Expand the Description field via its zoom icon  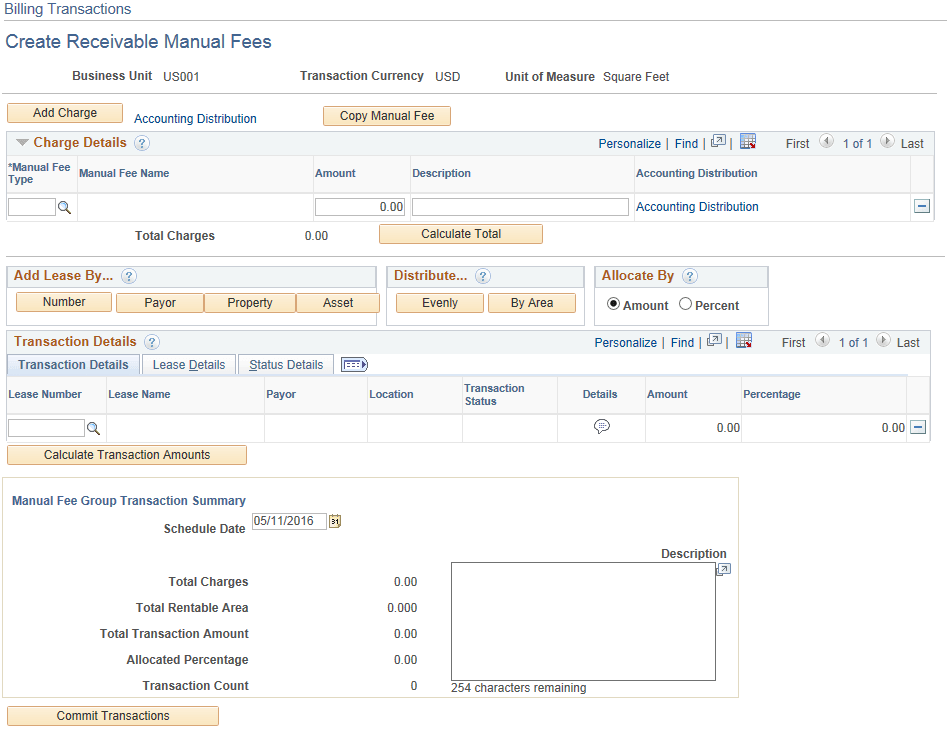(724, 568)
